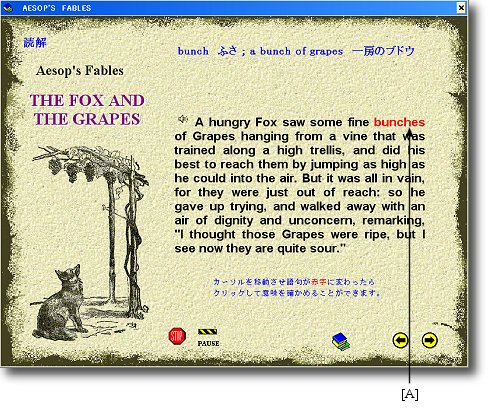Image resolution: width=500 pixels, height=420 pixels.
Task: Click "THE FOX AND THE GRAPES" title
Action: click(87, 110)
